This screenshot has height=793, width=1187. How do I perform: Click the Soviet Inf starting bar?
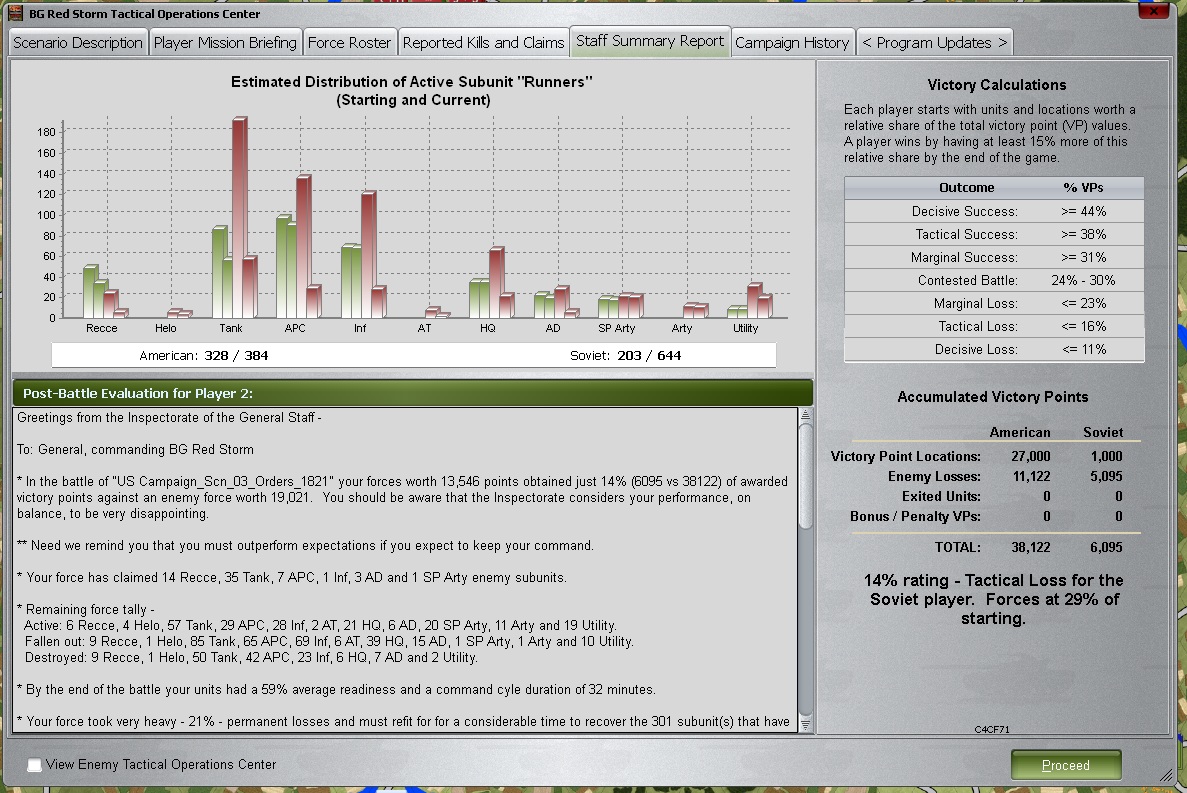pyautogui.click(x=368, y=255)
